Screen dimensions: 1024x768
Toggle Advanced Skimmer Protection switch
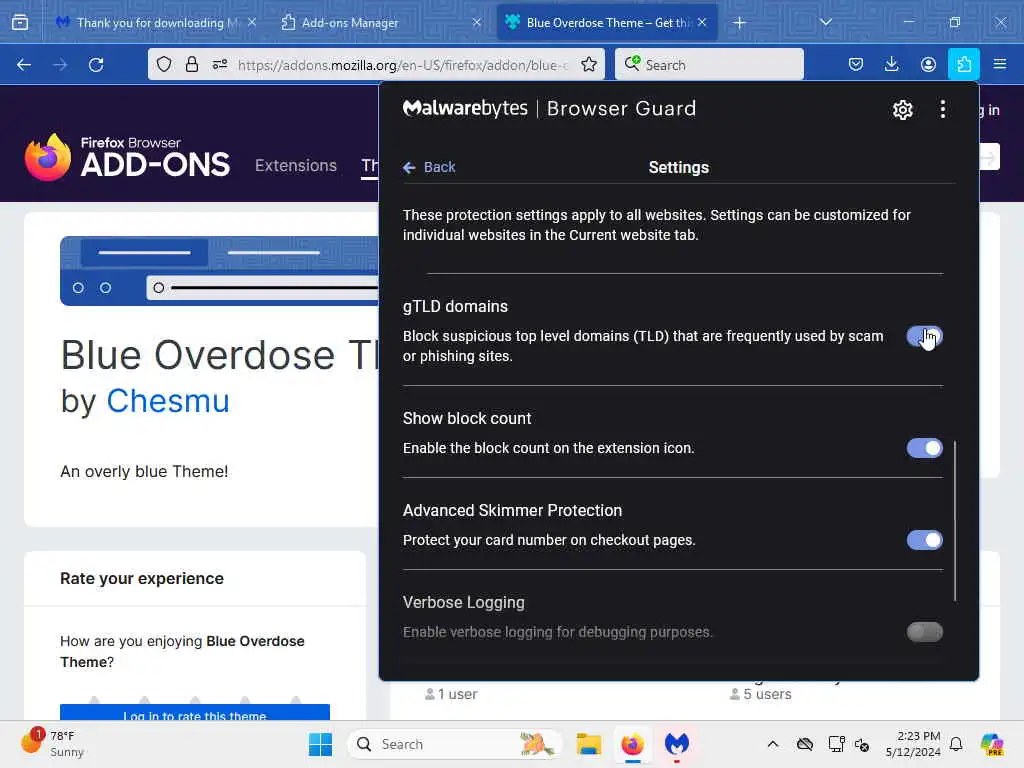point(924,540)
